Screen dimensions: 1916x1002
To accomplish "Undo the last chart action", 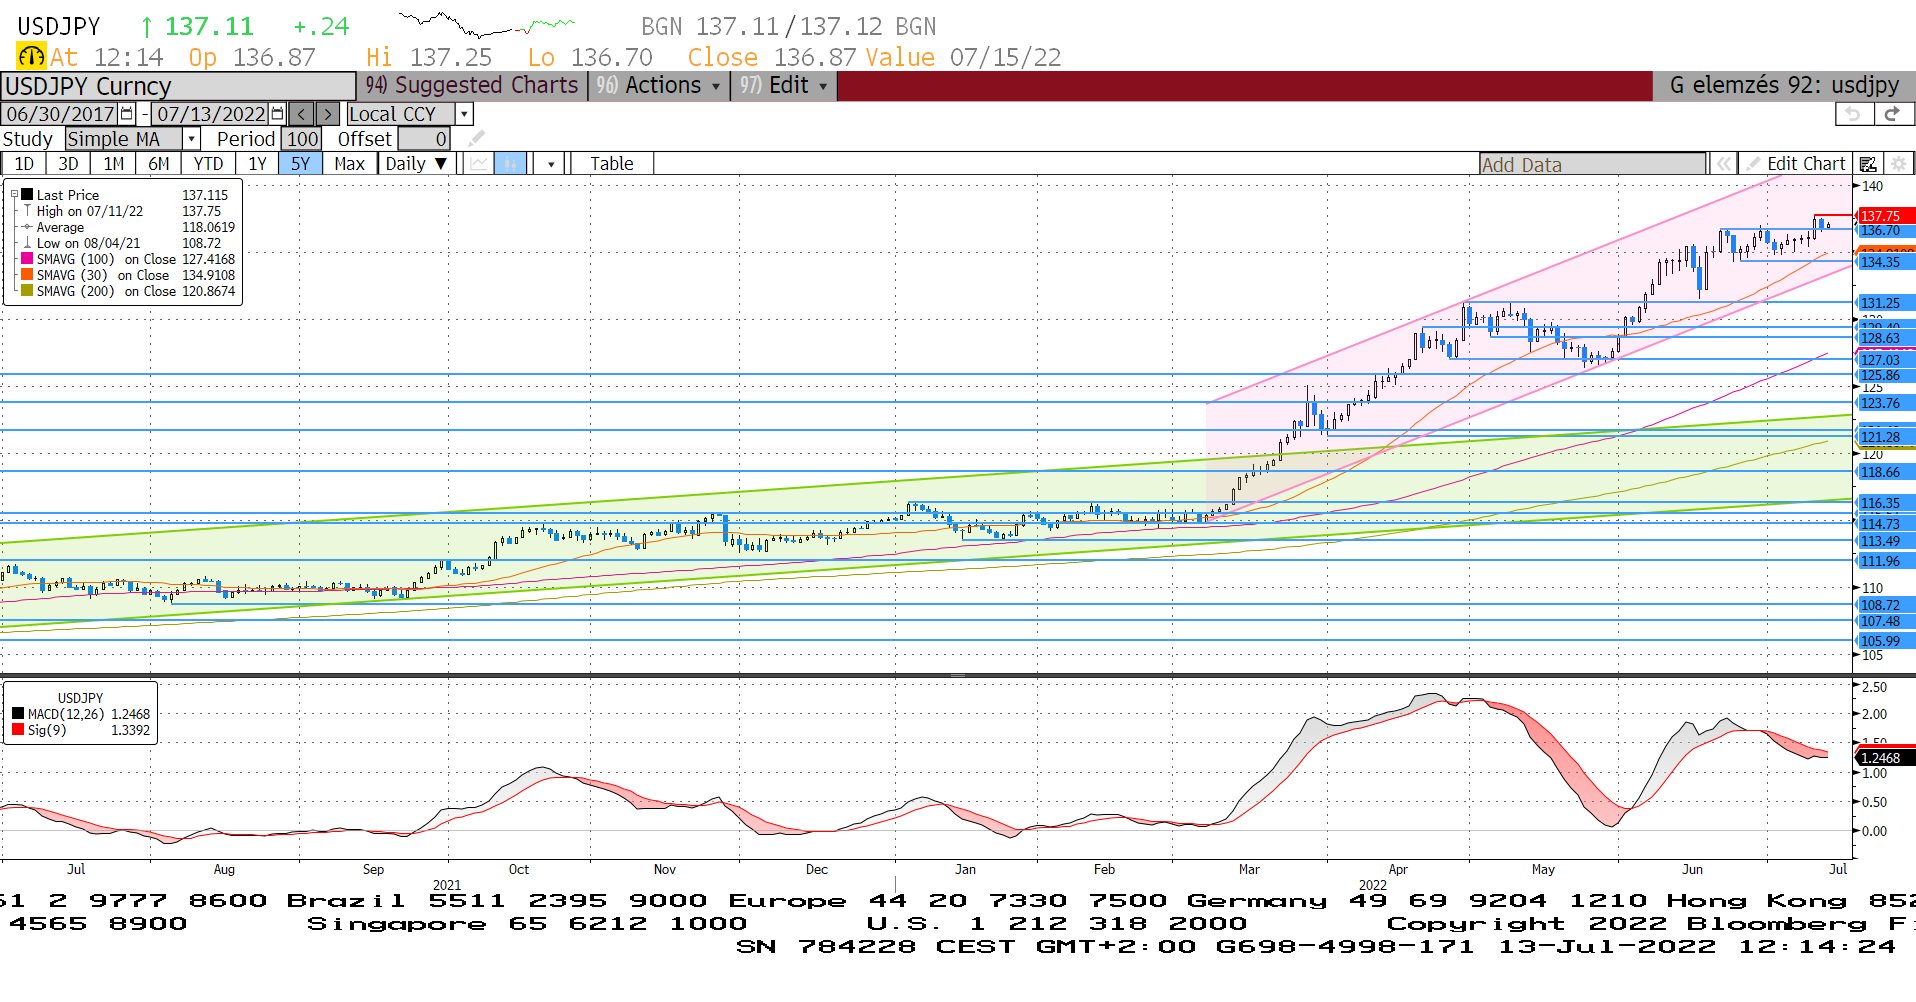I will (1852, 114).
